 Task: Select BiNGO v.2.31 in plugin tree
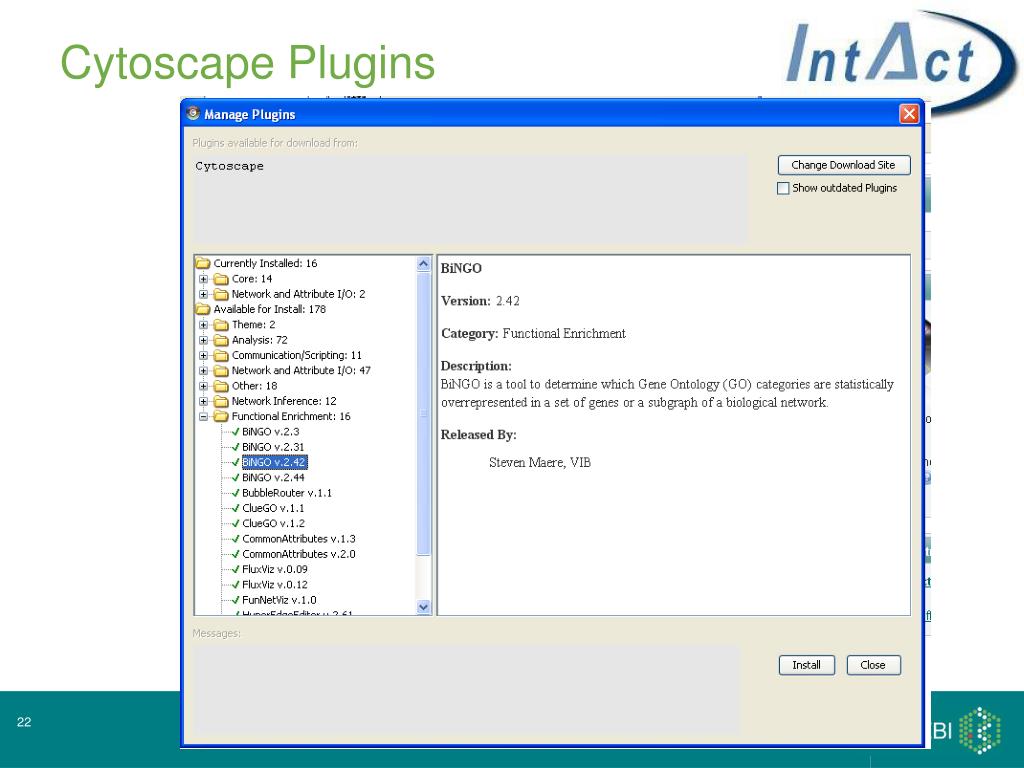273,447
